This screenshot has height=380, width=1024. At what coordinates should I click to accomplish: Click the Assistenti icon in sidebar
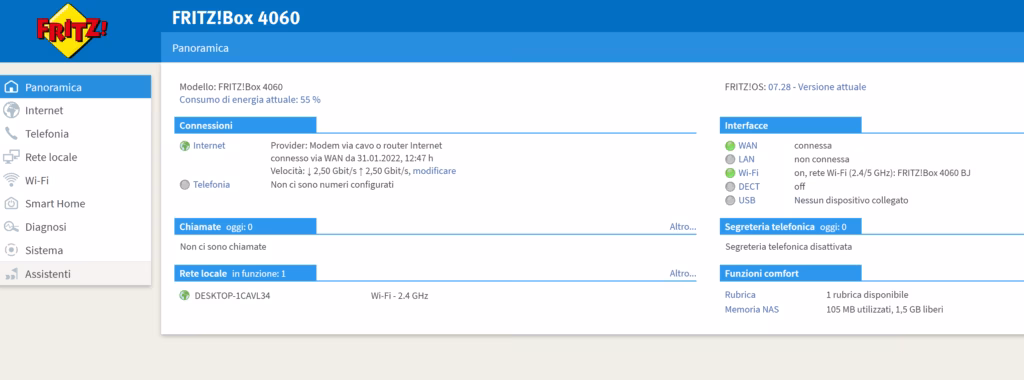(11, 274)
